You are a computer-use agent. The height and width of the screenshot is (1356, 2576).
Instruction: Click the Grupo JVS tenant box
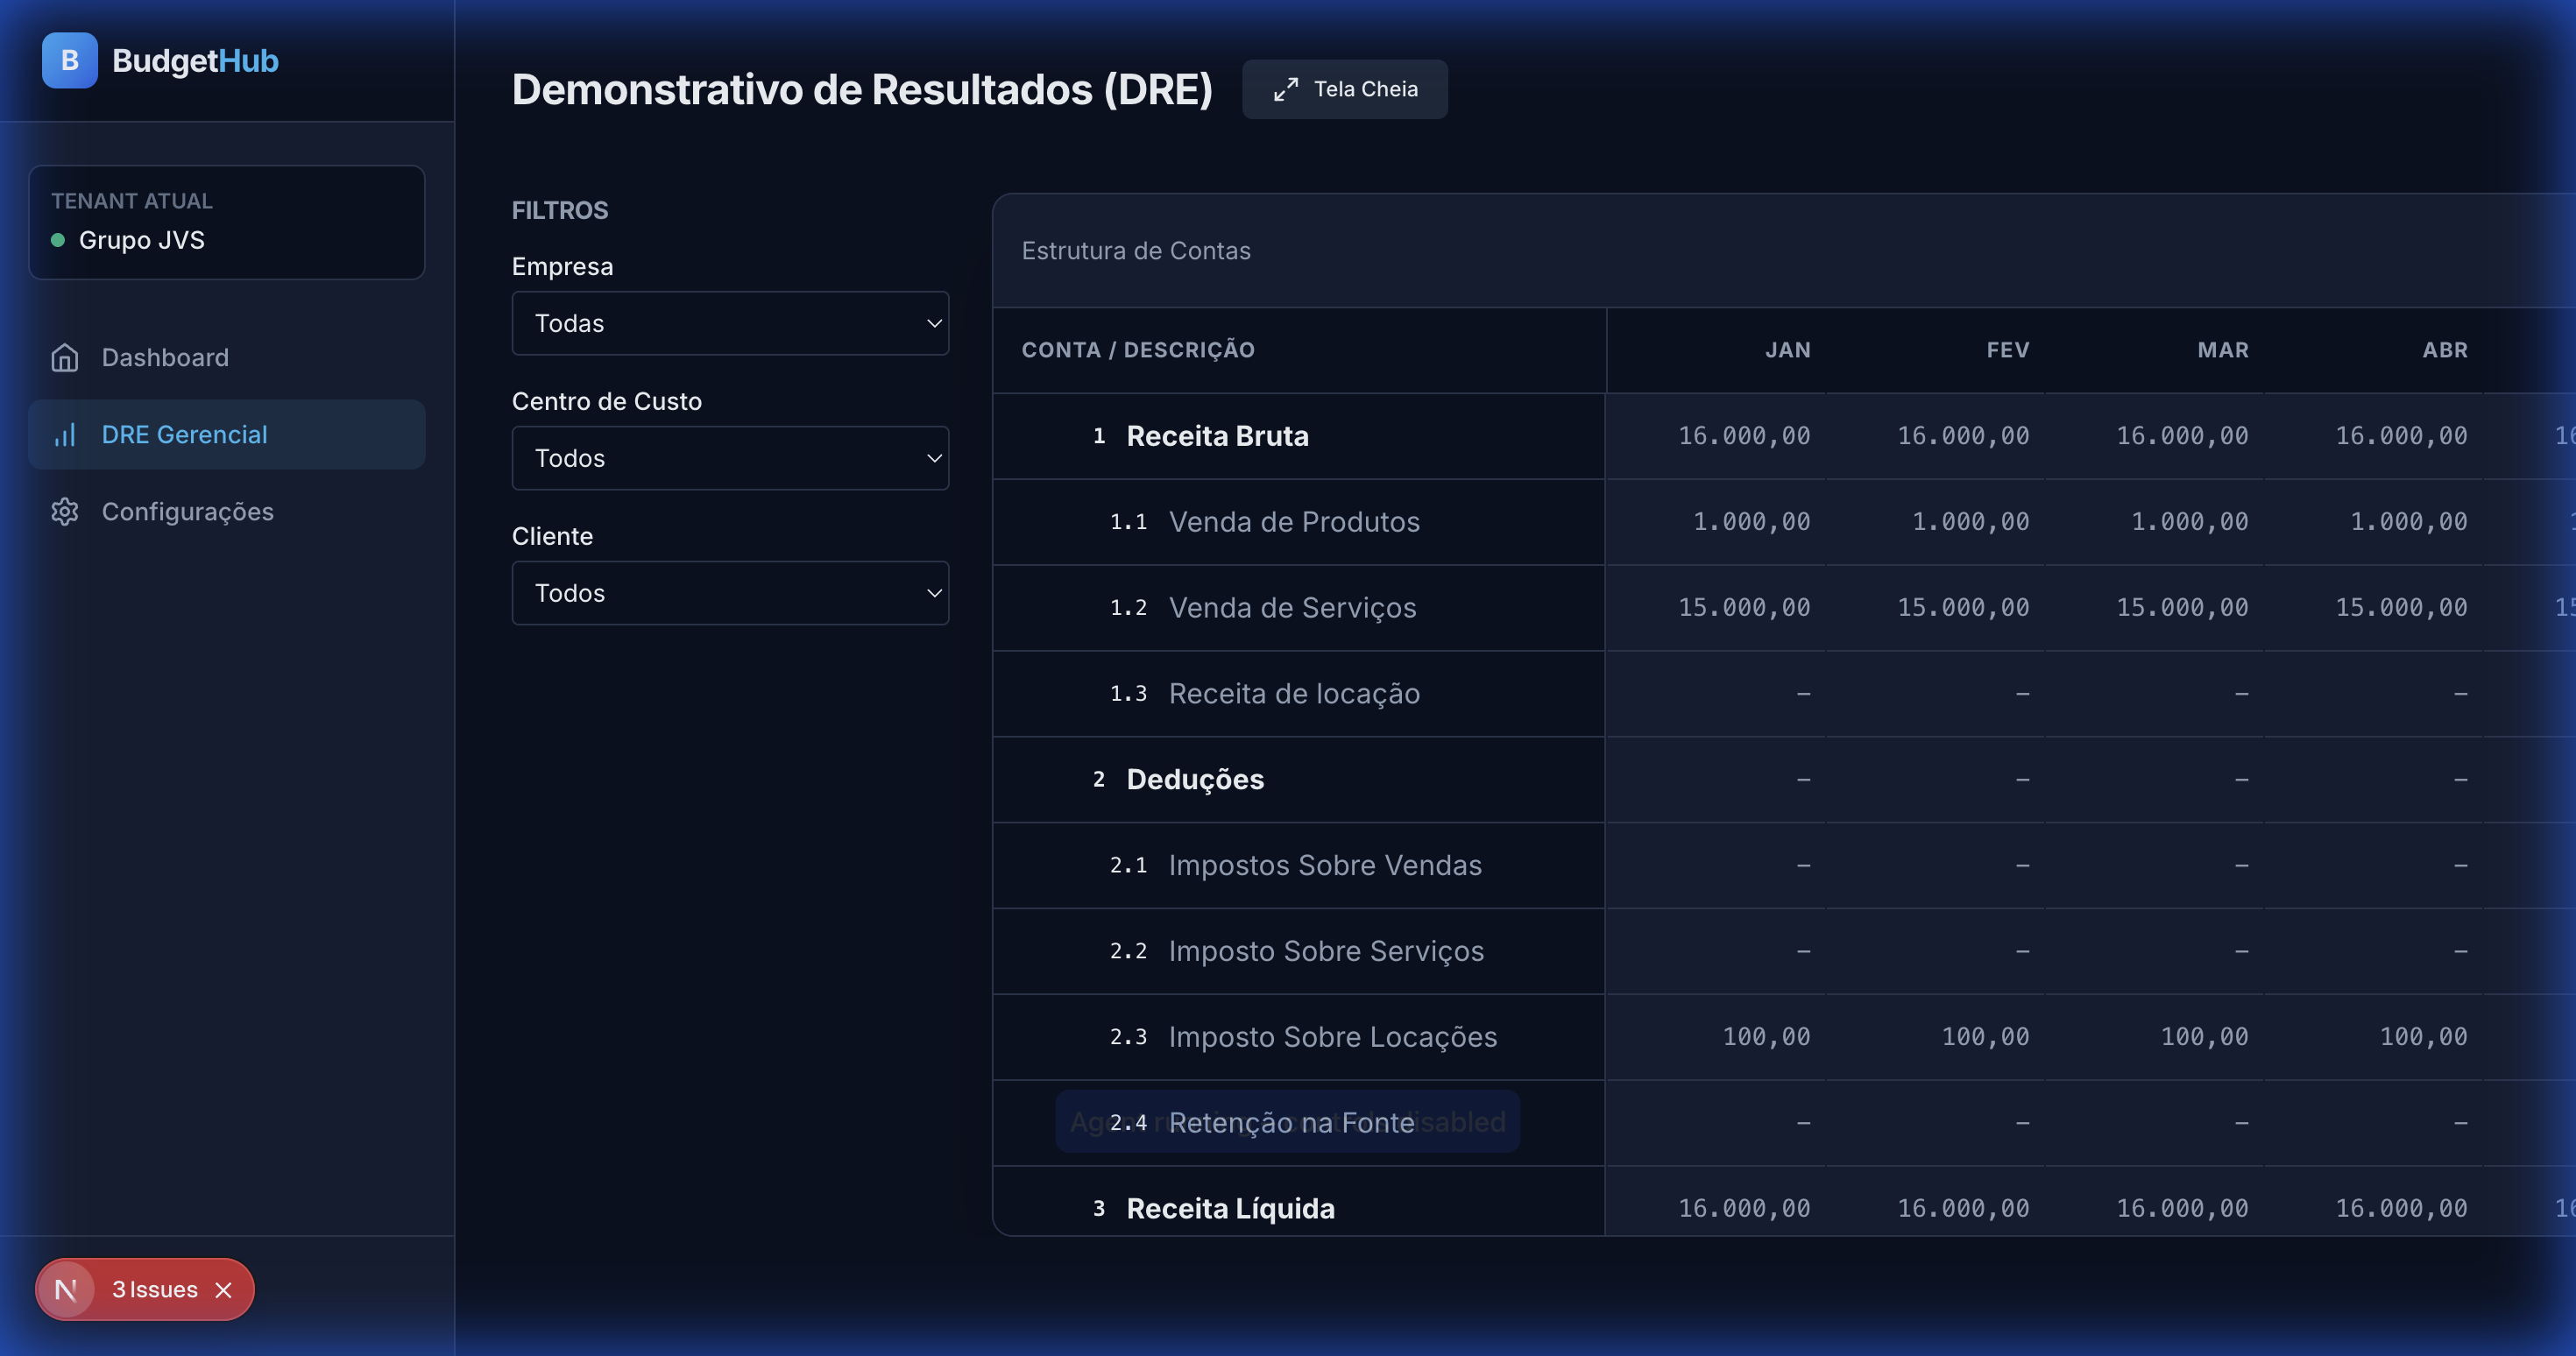227,222
